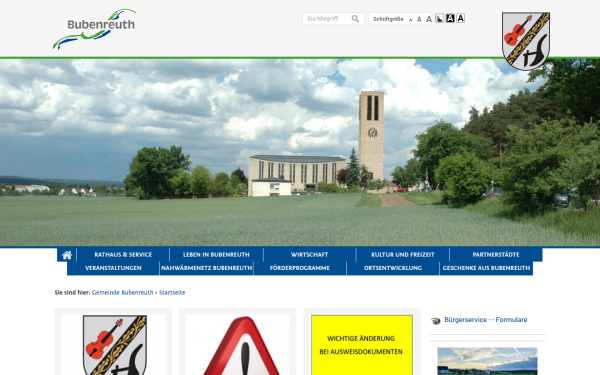The image size is (600, 375).
Task: Click the Bubenreuth coat of arms in header
Action: click(526, 41)
